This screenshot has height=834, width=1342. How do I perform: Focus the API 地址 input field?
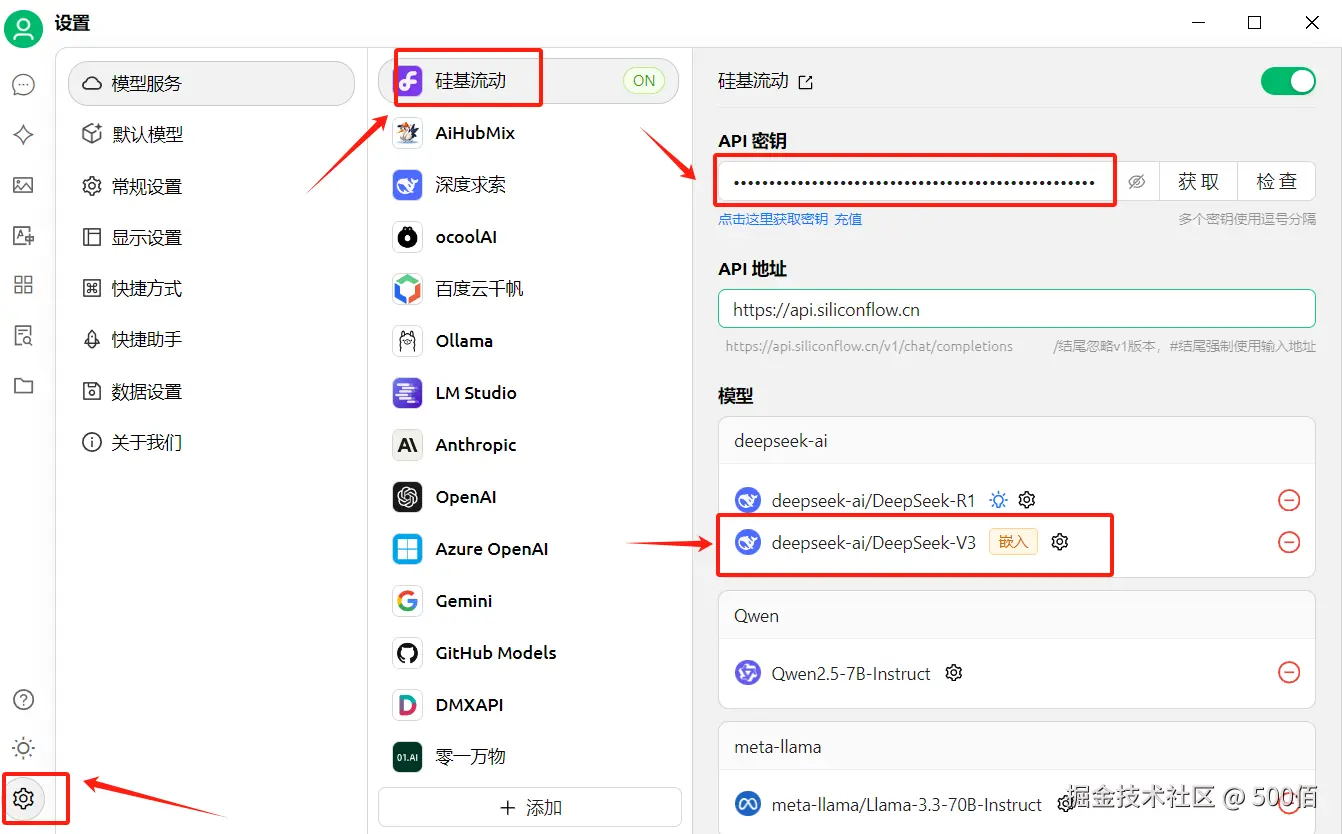1016,309
